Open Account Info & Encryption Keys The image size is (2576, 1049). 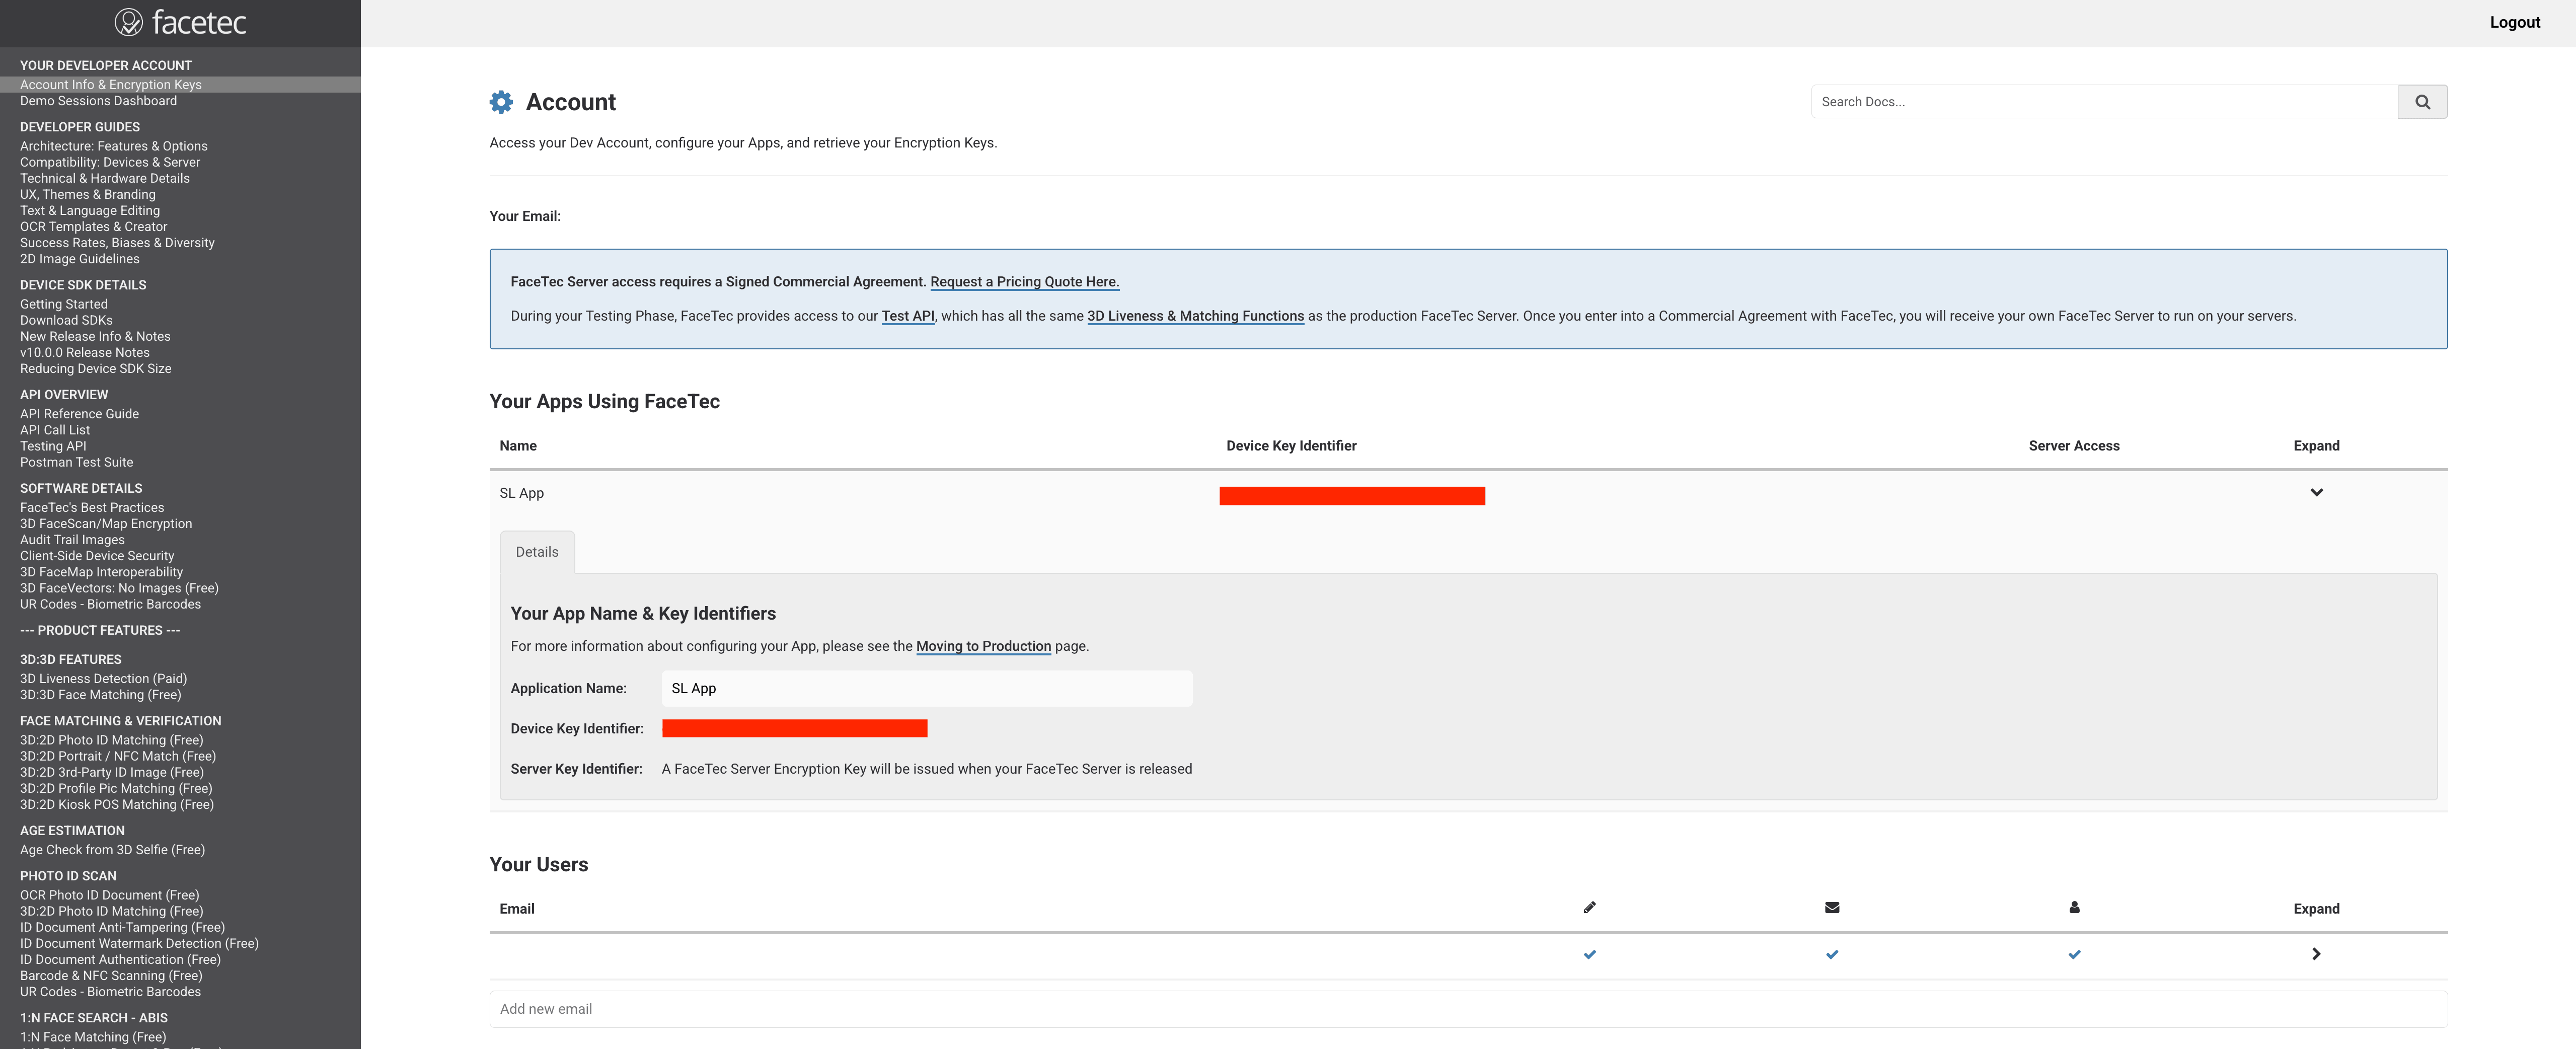tap(111, 85)
